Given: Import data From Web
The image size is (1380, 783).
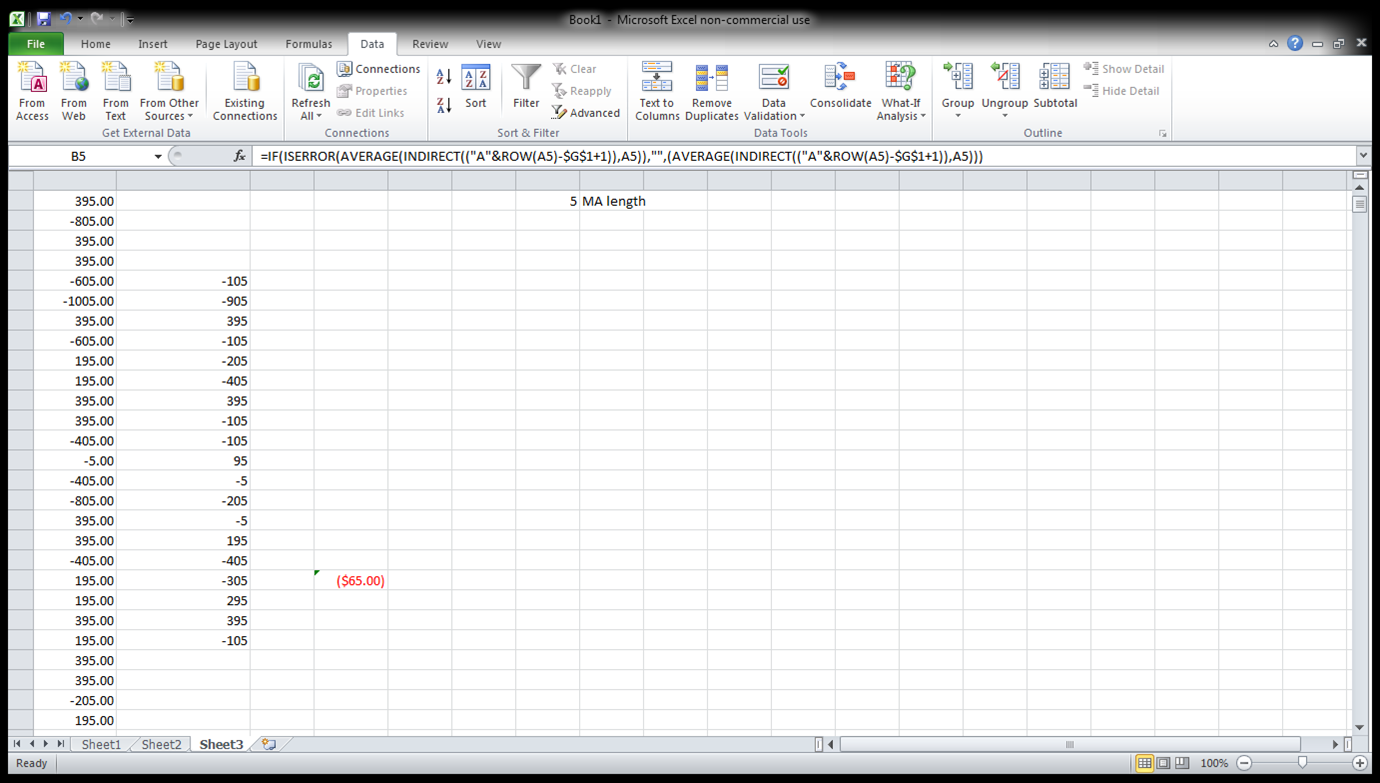Looking at the screenshot, I should (74, 92).
